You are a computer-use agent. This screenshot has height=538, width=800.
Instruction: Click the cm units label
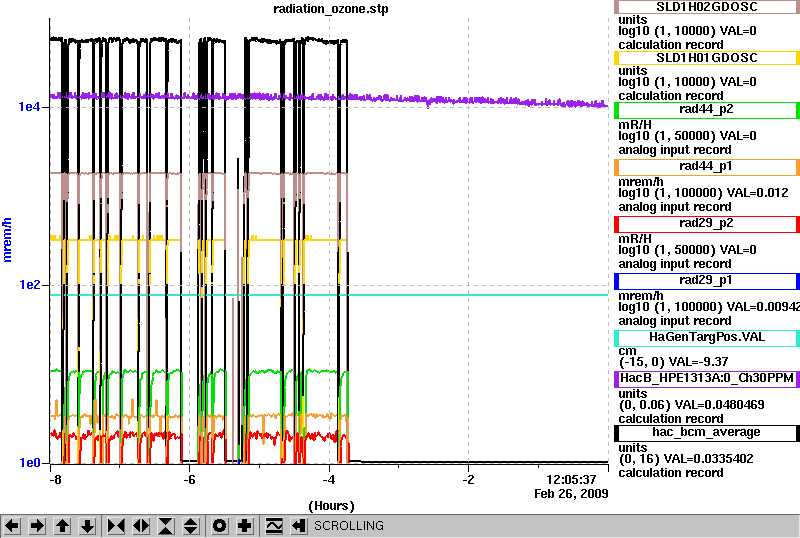pos(627,351)
